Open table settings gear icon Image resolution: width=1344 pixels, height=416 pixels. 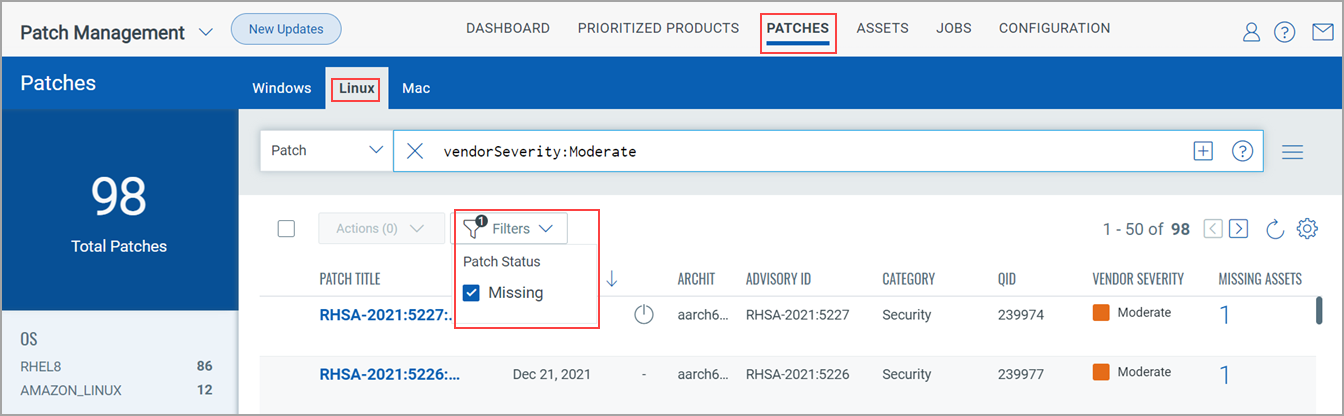click(x=1306, y=229)
